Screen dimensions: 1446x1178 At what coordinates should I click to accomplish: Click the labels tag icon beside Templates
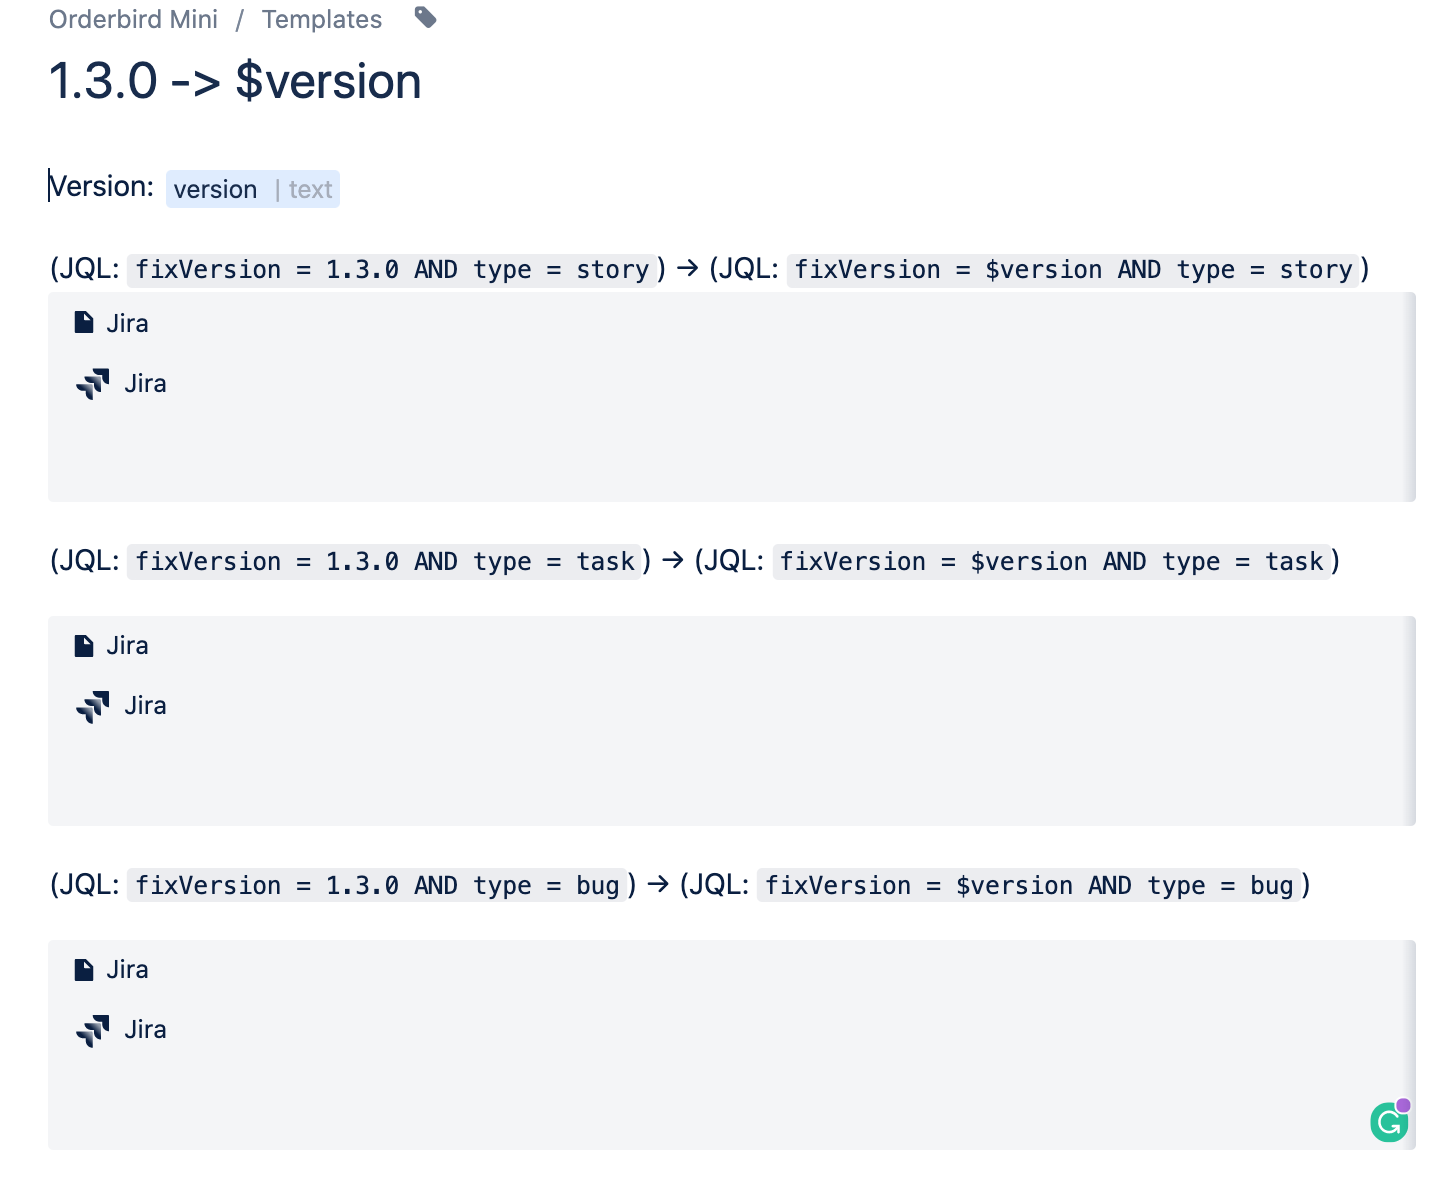(426, 17)
